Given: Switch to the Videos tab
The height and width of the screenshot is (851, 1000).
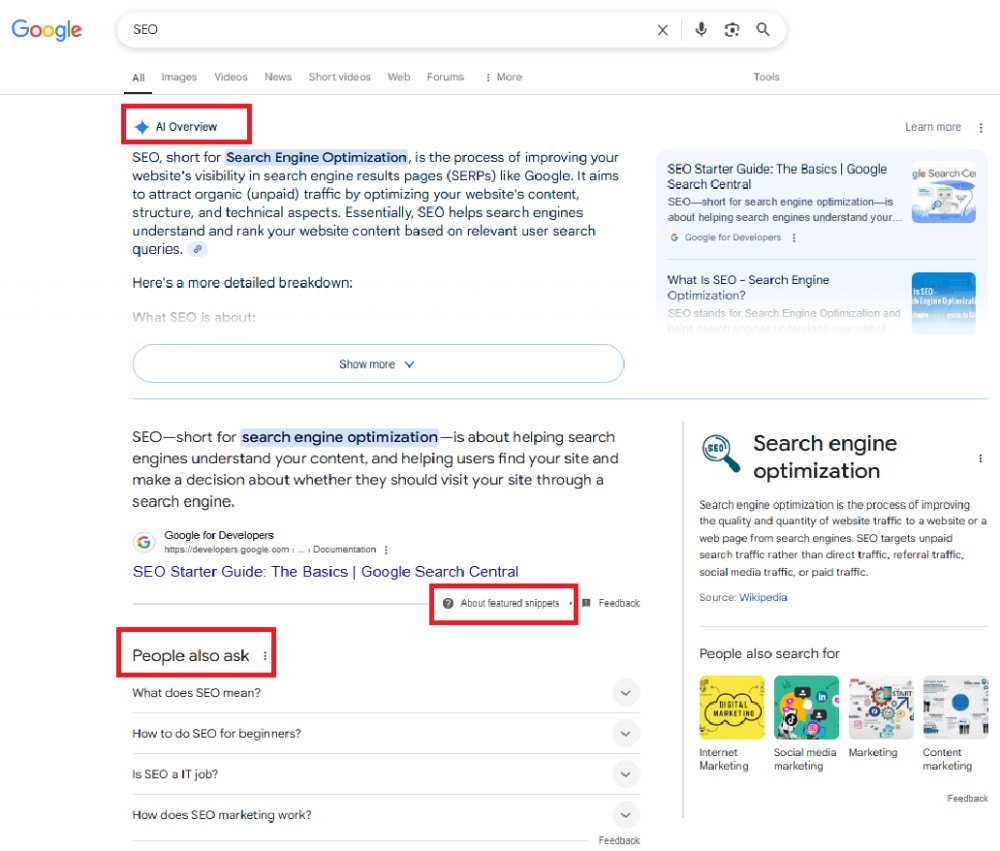Looking at the screenshot, I should point(231,77).
